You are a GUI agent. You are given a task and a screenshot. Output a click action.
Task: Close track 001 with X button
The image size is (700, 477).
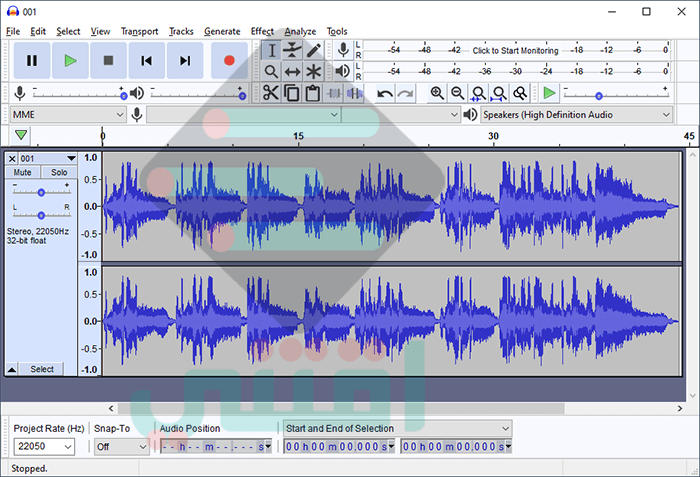[12, 159]
